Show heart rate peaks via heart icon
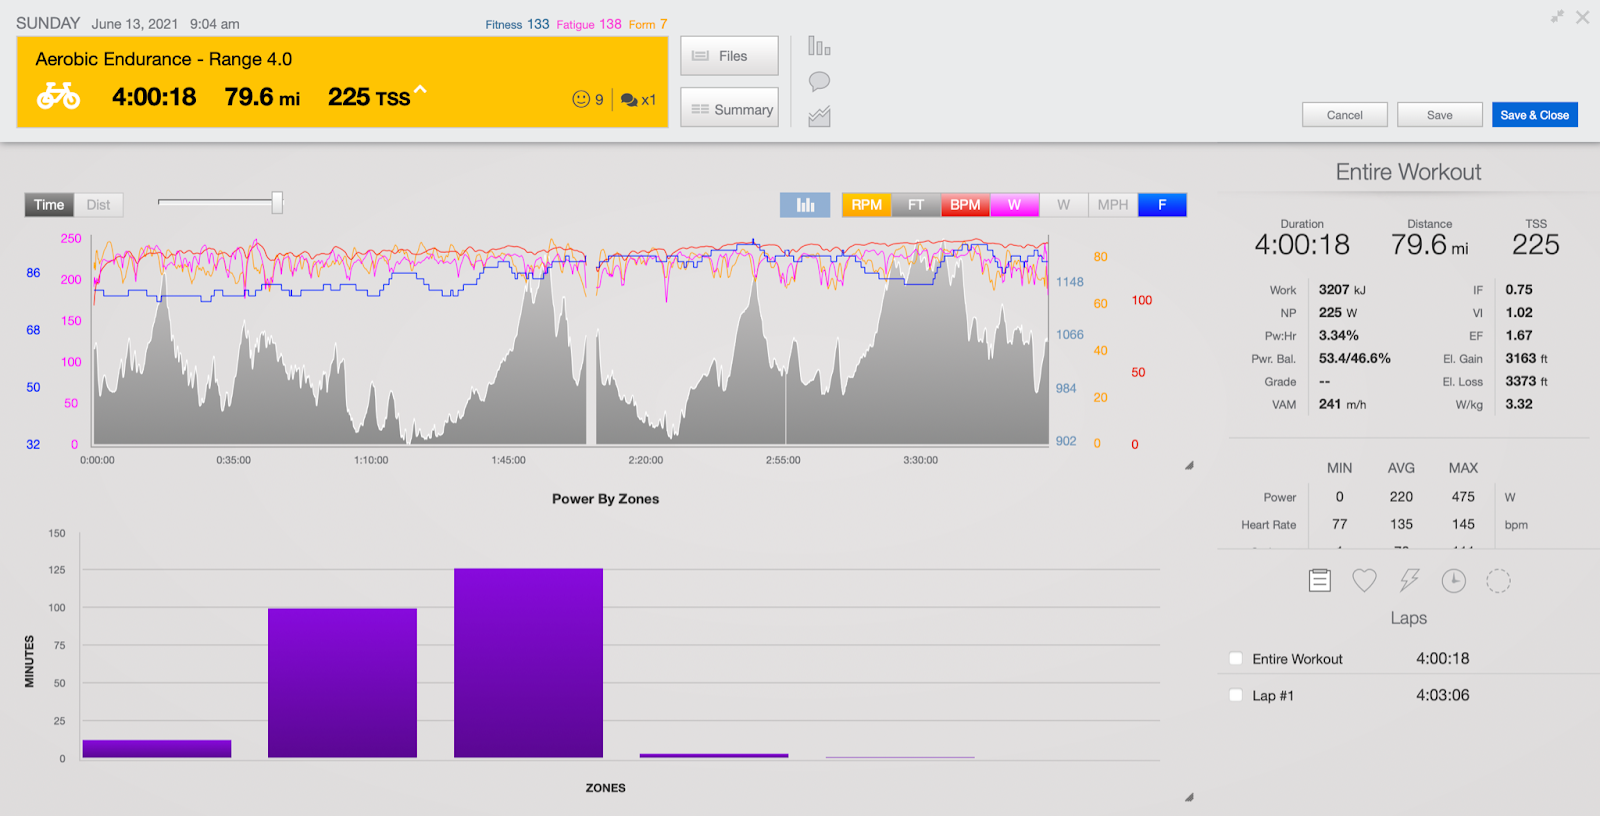 click(x=1364, y=580)
